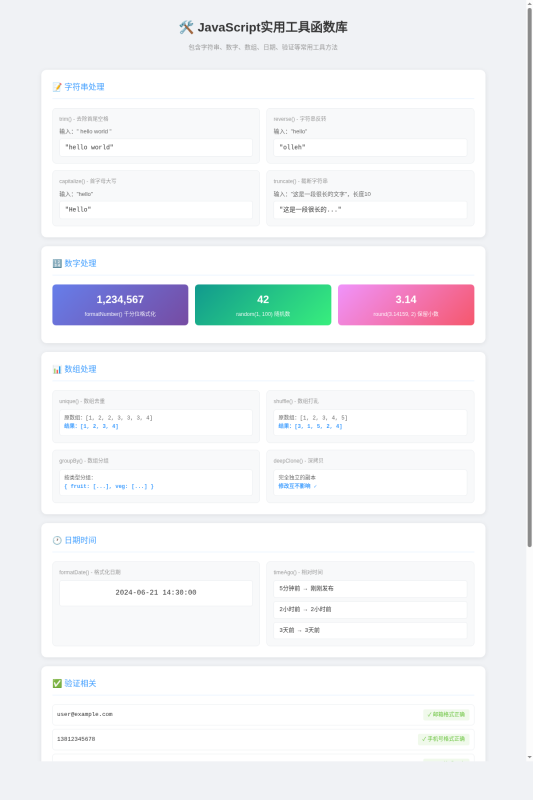533x800 pixels.
Task: Click the "hello world" trim result box
Action: pos(156,147)
